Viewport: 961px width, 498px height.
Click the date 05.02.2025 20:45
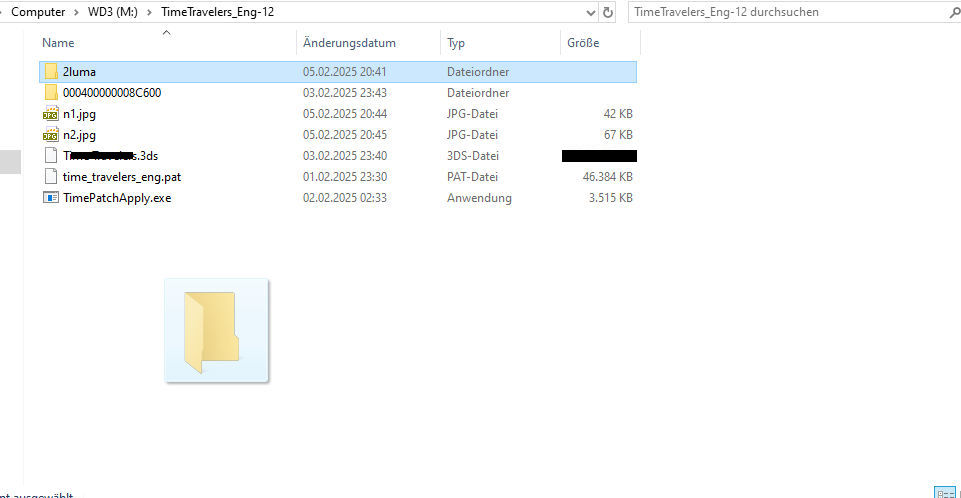(x=344, y=135)
